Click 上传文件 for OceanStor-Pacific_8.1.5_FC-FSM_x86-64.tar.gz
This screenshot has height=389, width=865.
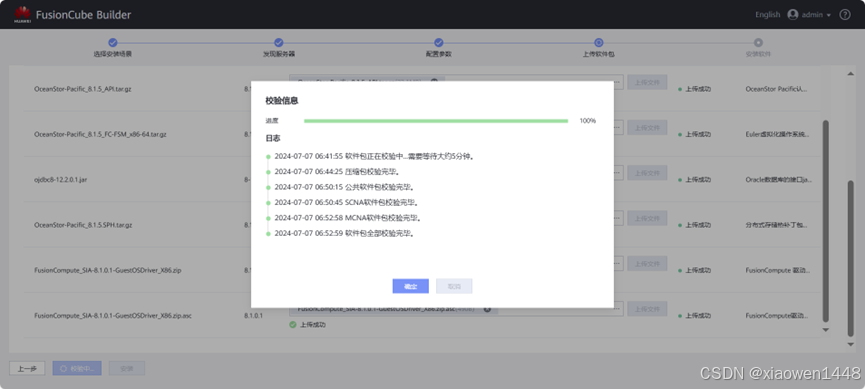coord(647,127)
